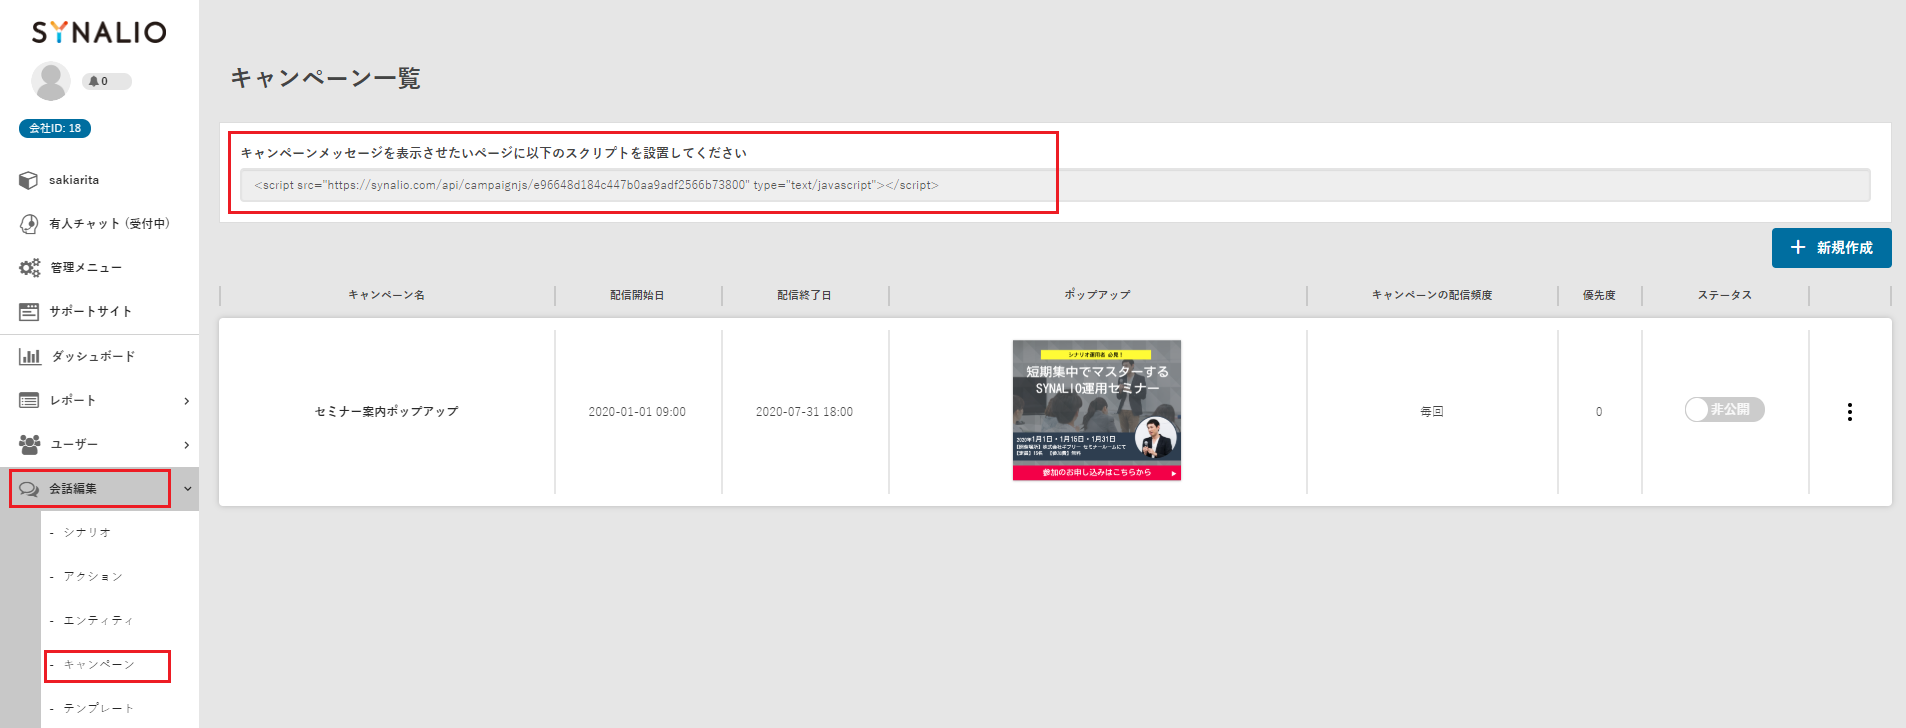Click the 管理メニュー gears icon
The image size is (1906, 728).
[30, 268]
